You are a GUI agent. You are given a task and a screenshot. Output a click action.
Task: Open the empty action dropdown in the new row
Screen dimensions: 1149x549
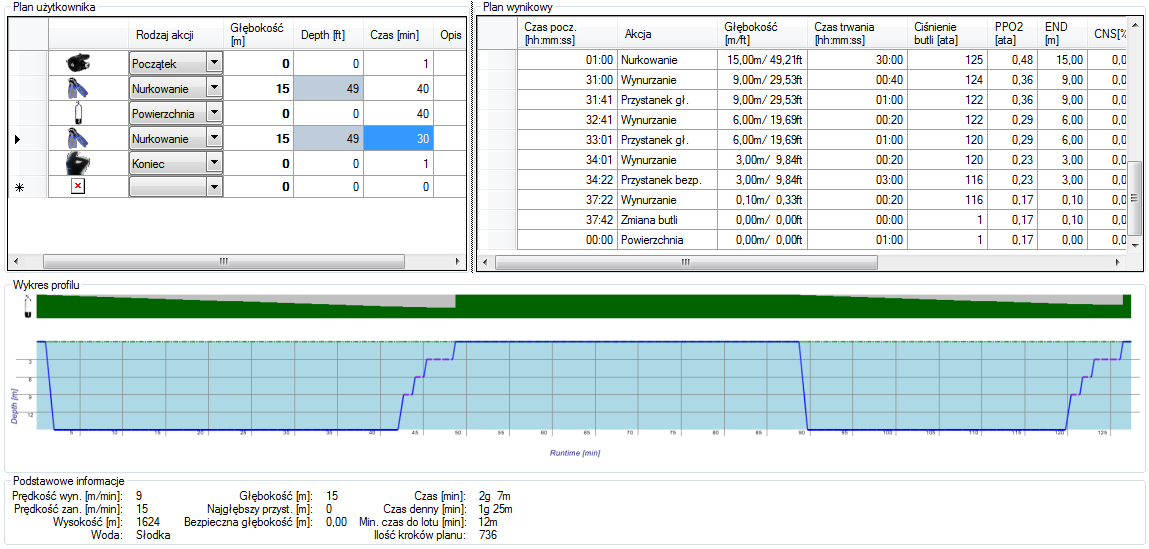[214, 188]
